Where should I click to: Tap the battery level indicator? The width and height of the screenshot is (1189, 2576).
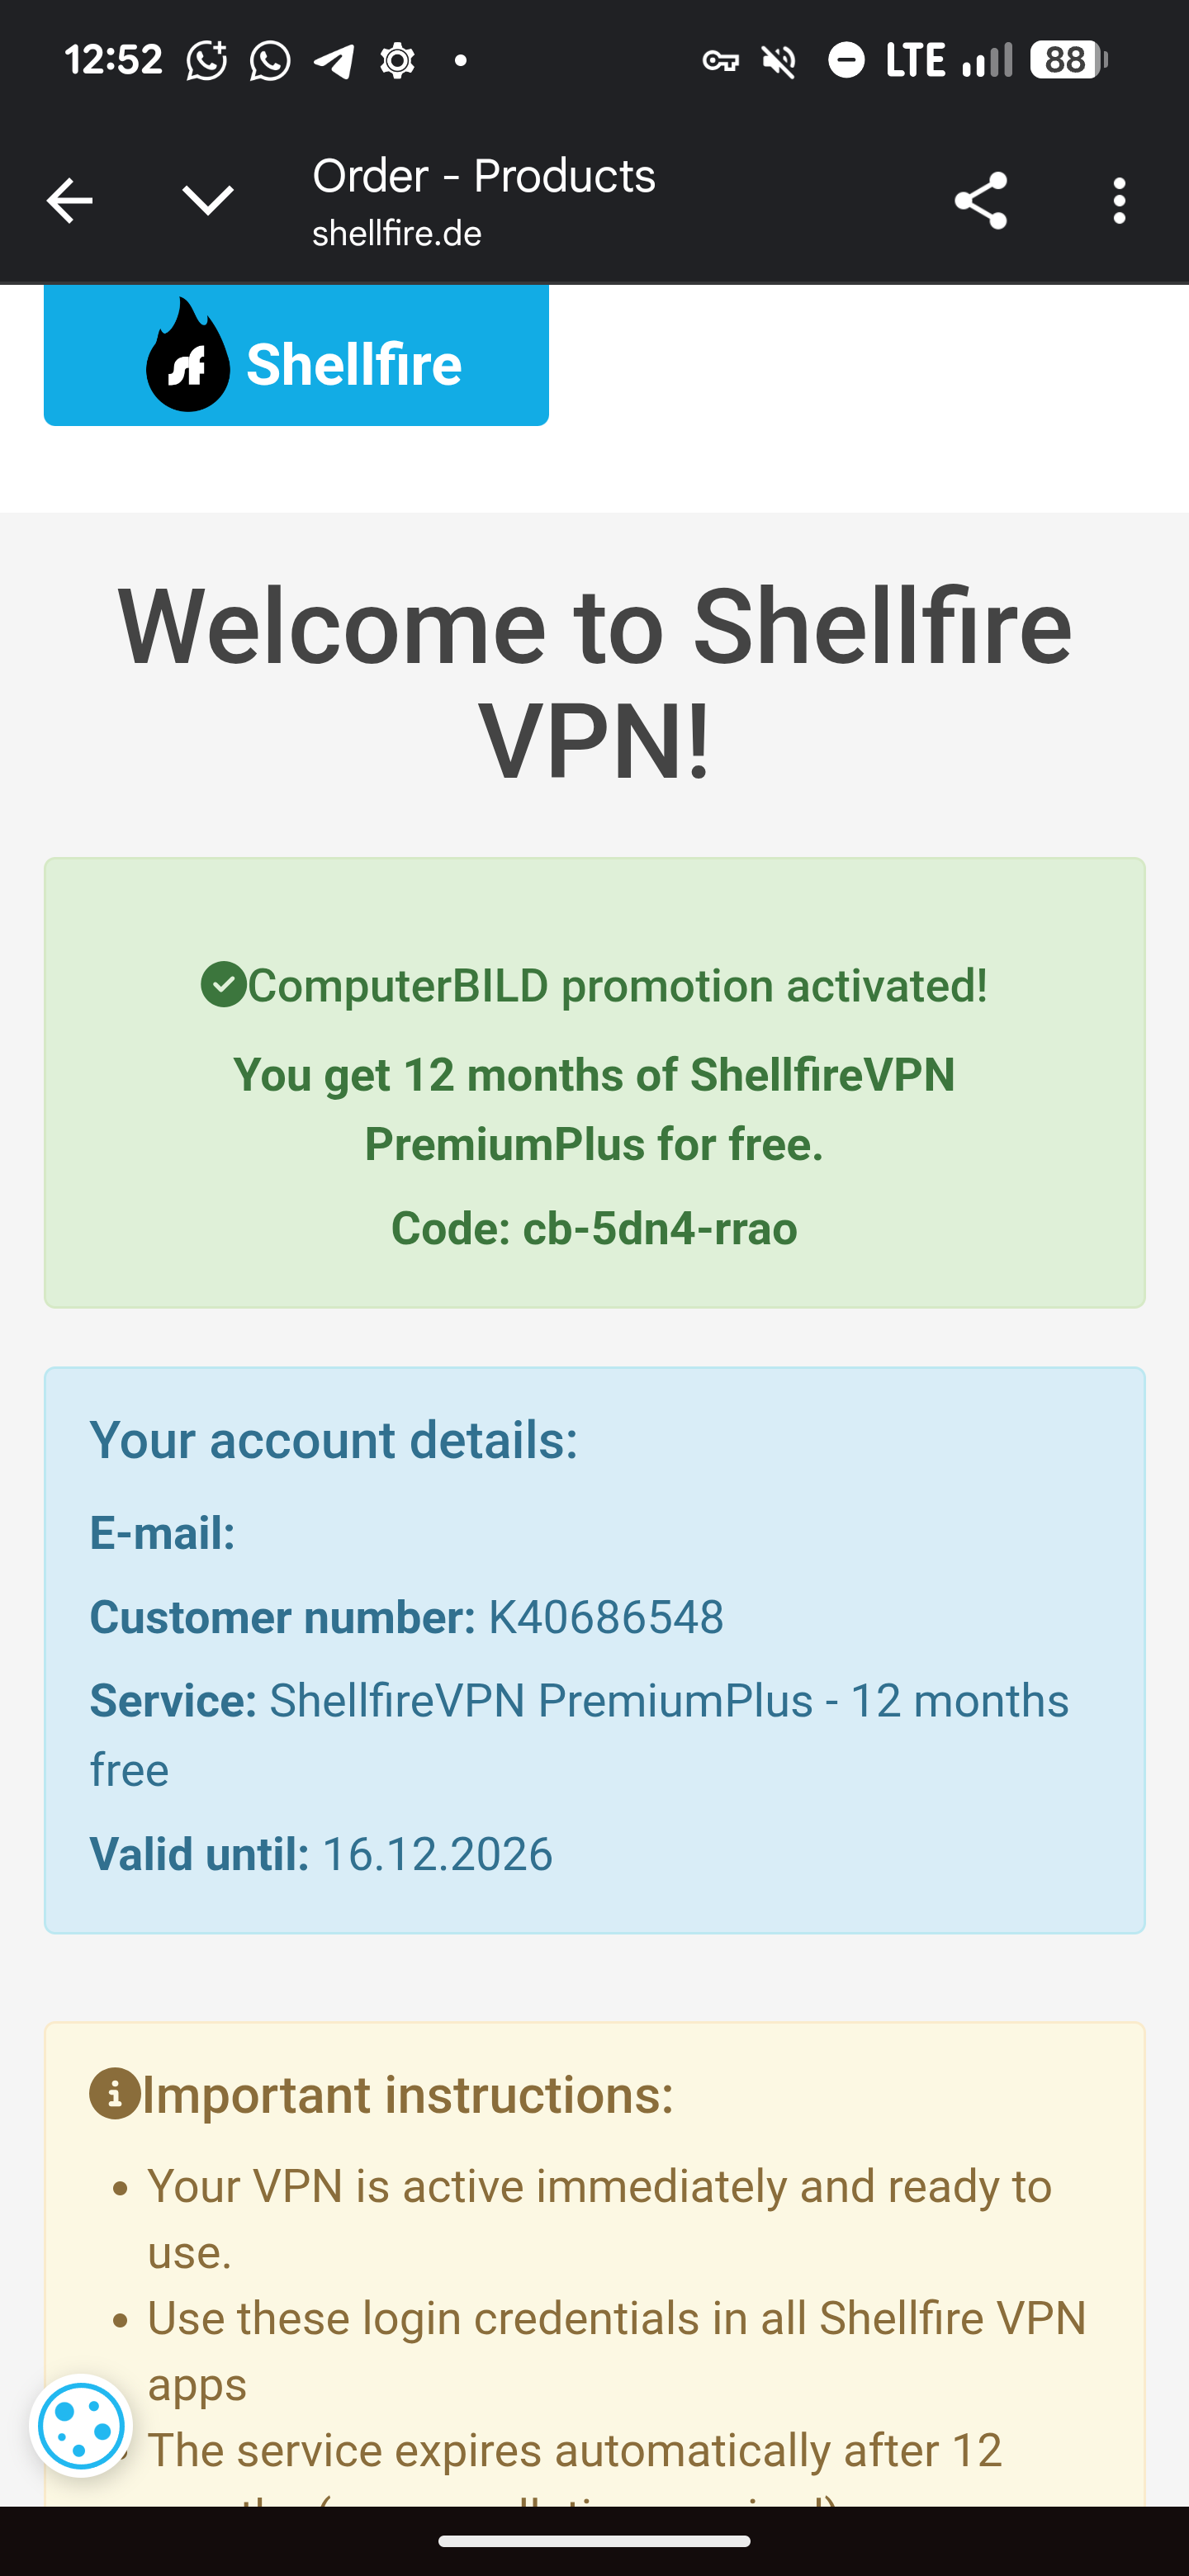point(1068,61)
